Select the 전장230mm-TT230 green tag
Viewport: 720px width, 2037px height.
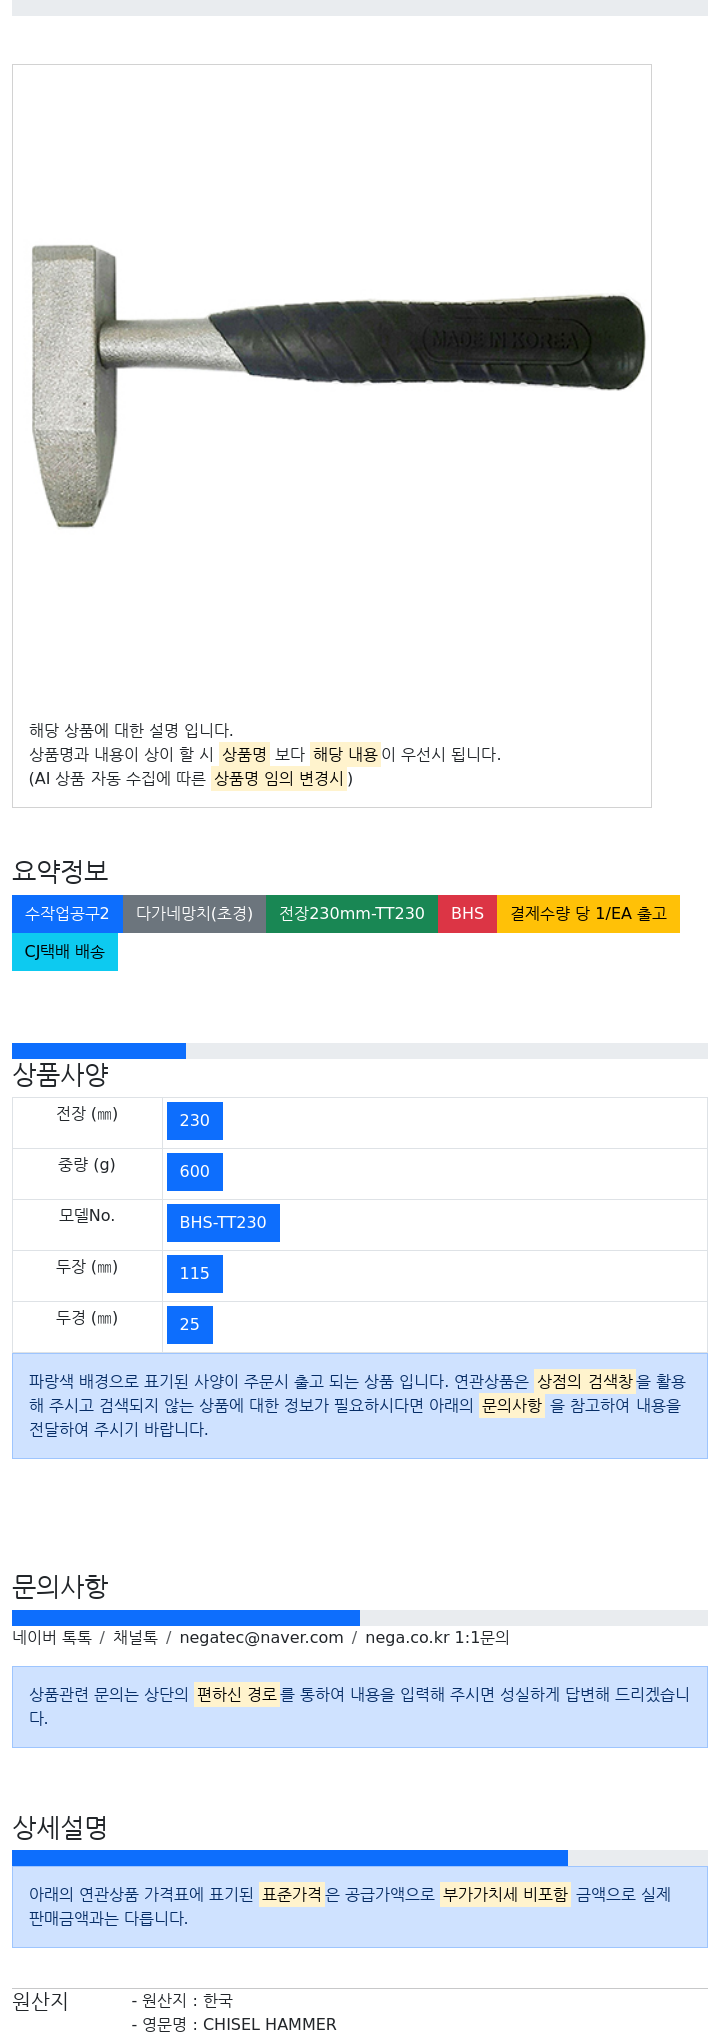352,914
